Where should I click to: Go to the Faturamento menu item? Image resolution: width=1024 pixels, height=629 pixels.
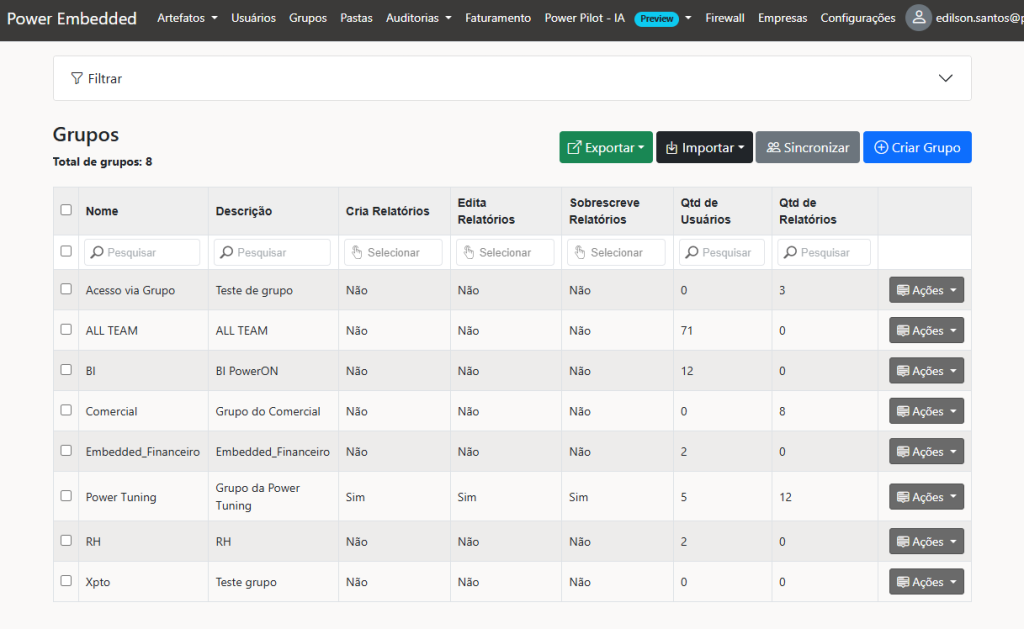tap(498, 18)
